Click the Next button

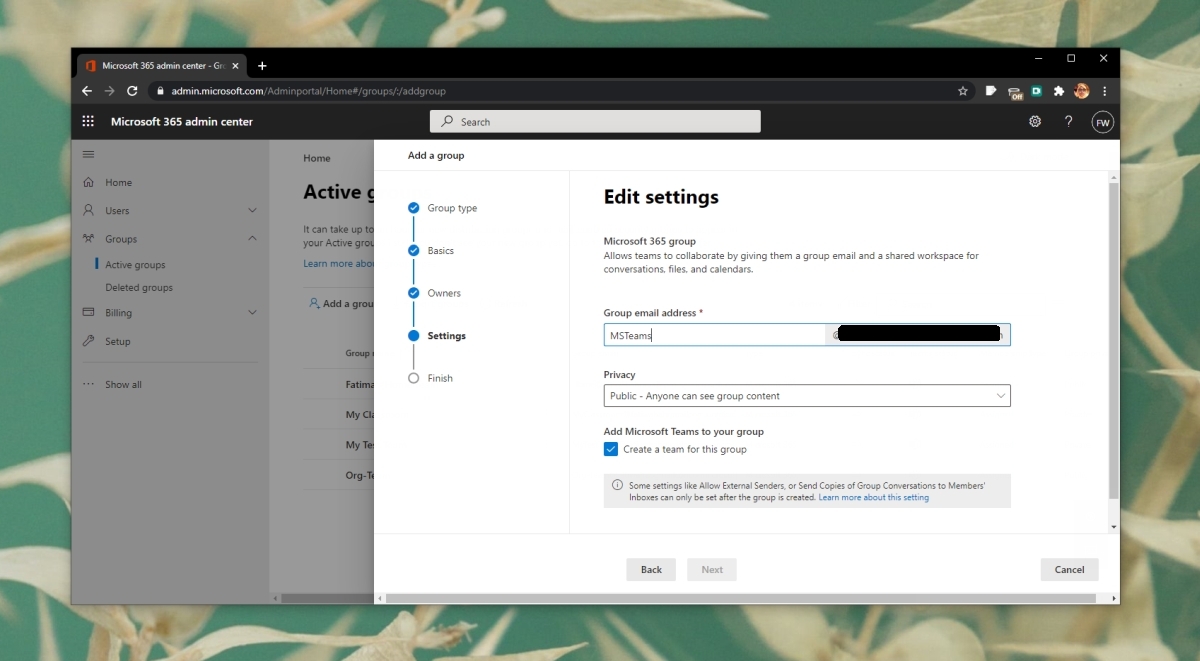click(x=711, y=569)
